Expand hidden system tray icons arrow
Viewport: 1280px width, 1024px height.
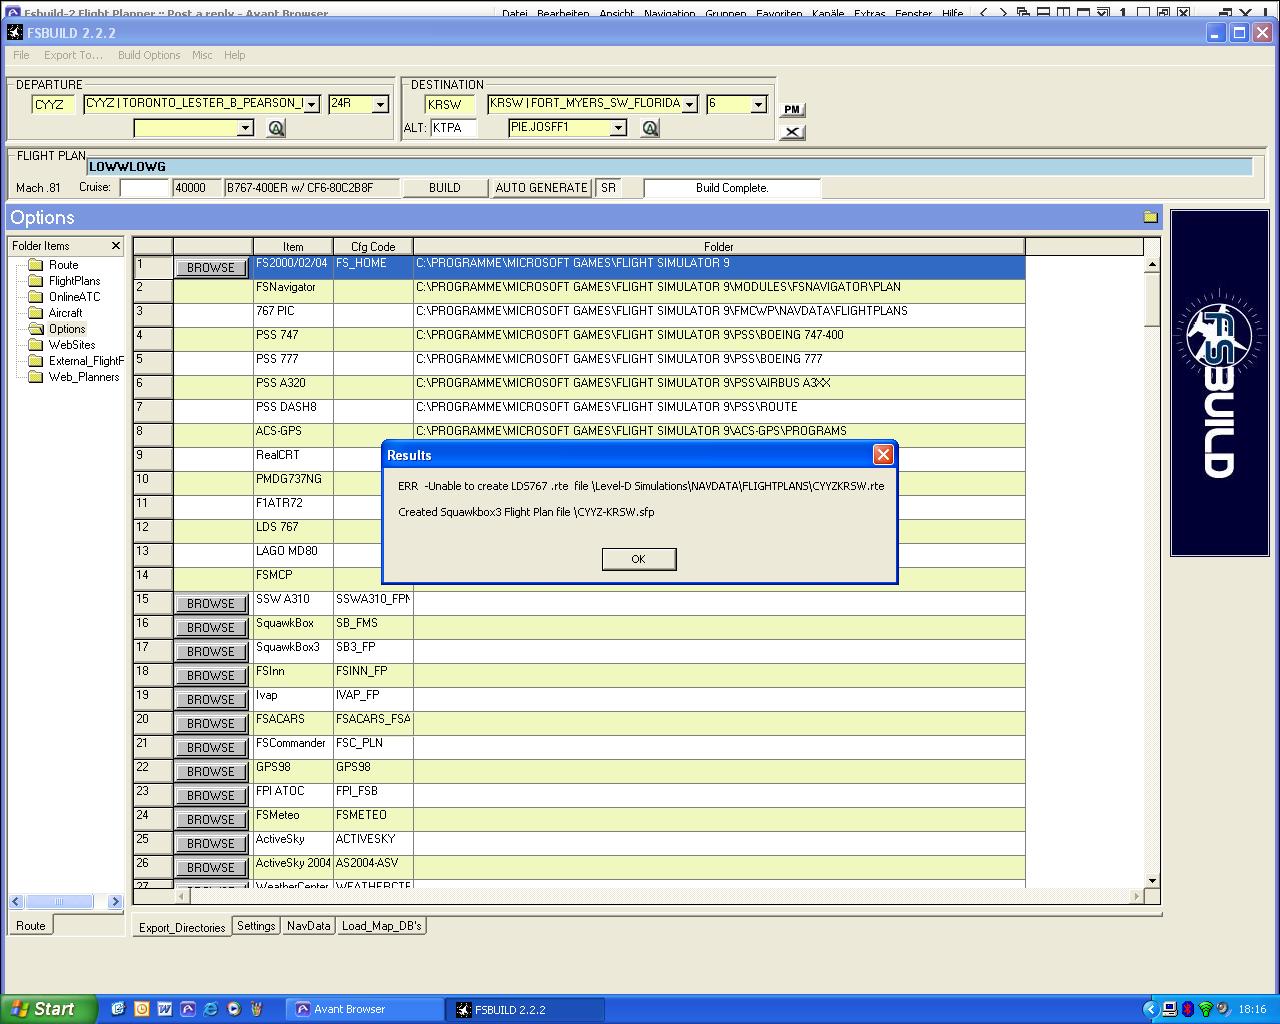point(1151,1009)
